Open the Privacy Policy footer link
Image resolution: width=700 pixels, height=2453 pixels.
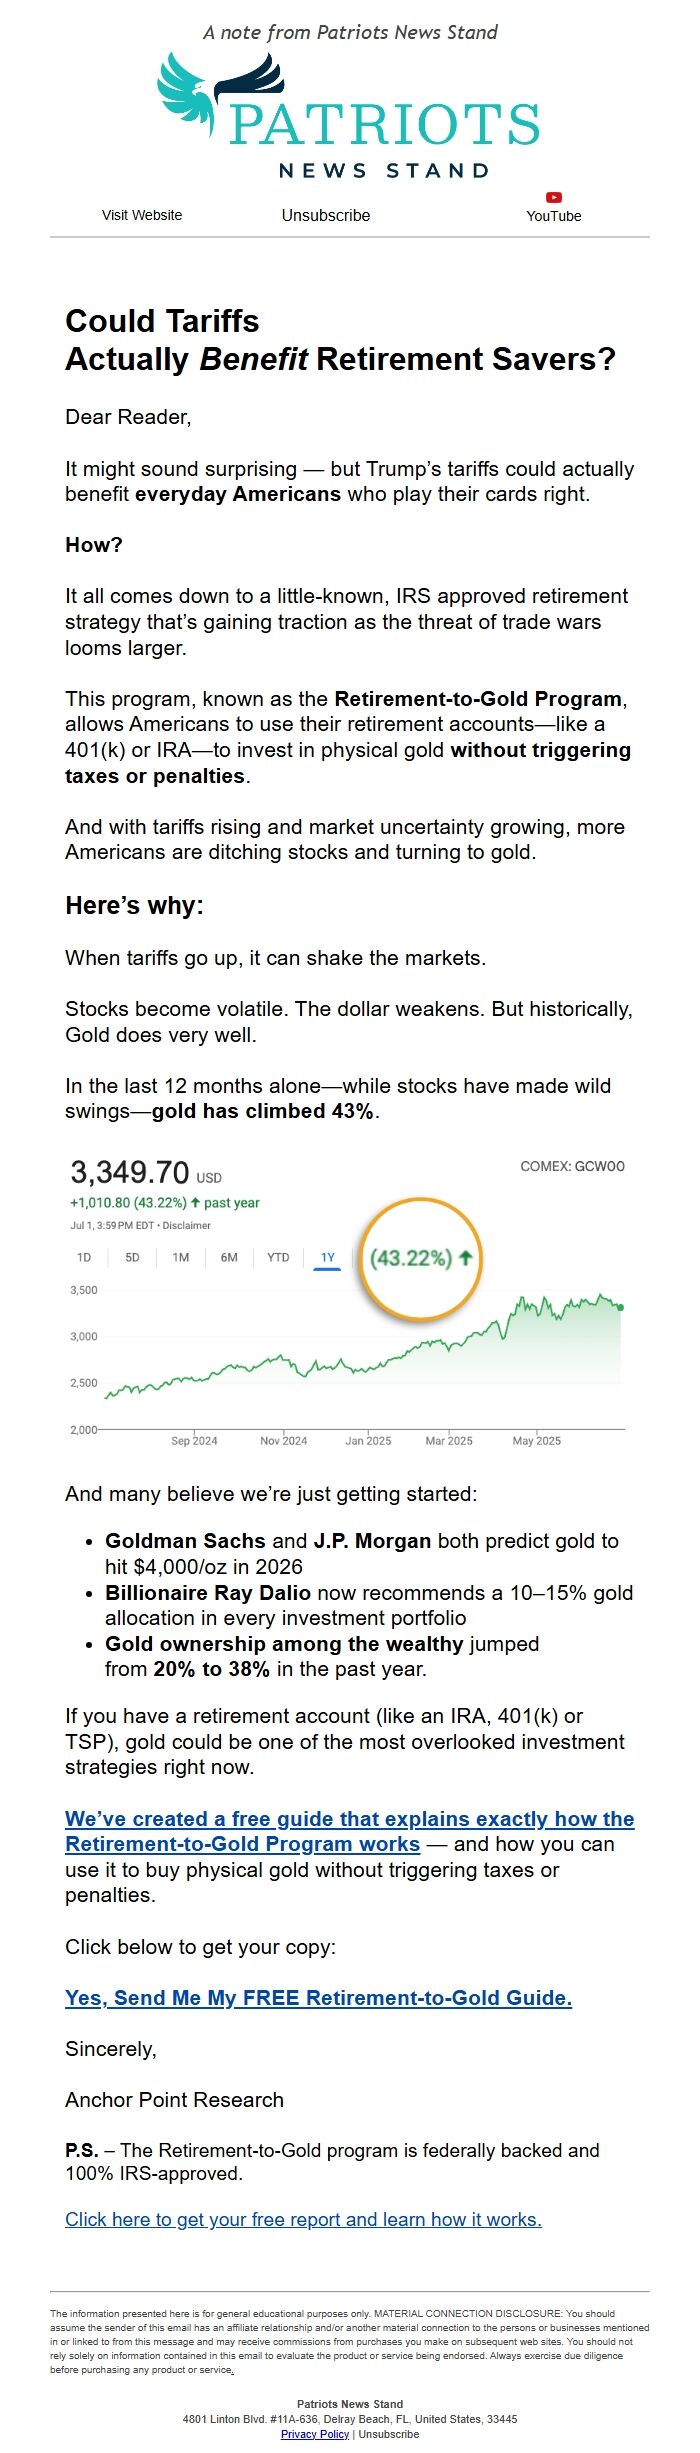315,2434
